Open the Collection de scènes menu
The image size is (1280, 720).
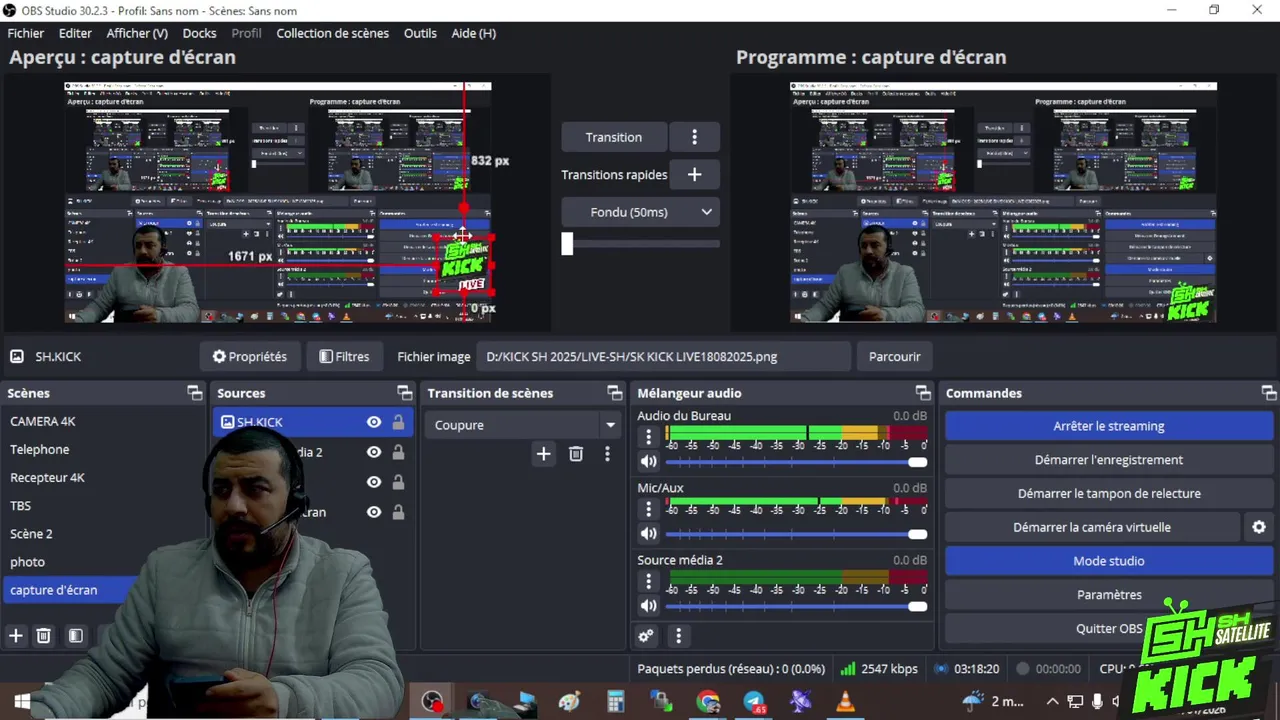[332, 33]
